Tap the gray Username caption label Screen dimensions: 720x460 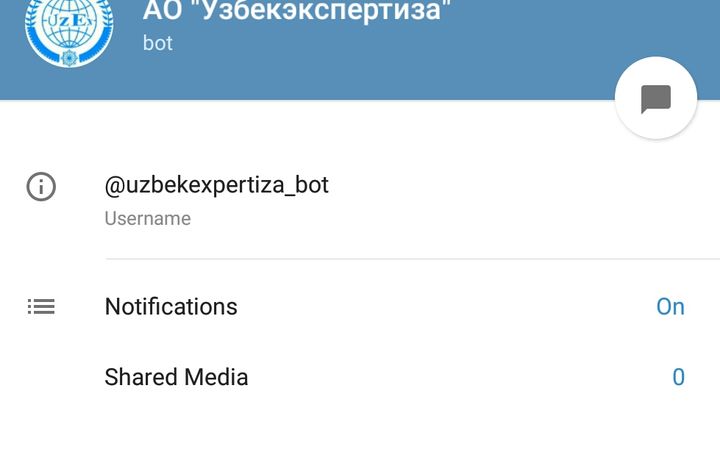pyautogui.click(x=147, y=219)
